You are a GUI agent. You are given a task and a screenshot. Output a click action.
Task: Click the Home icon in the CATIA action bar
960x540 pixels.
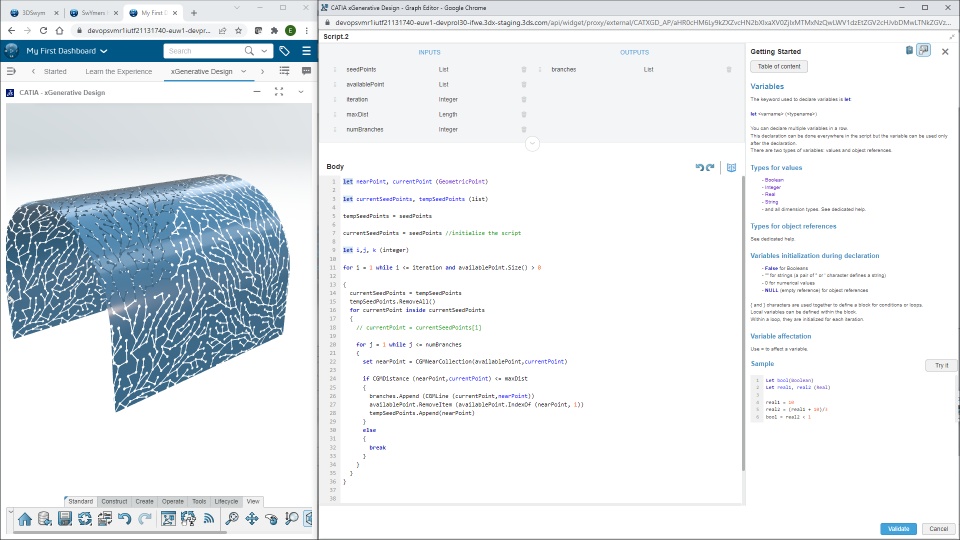(x=24, y=519)
